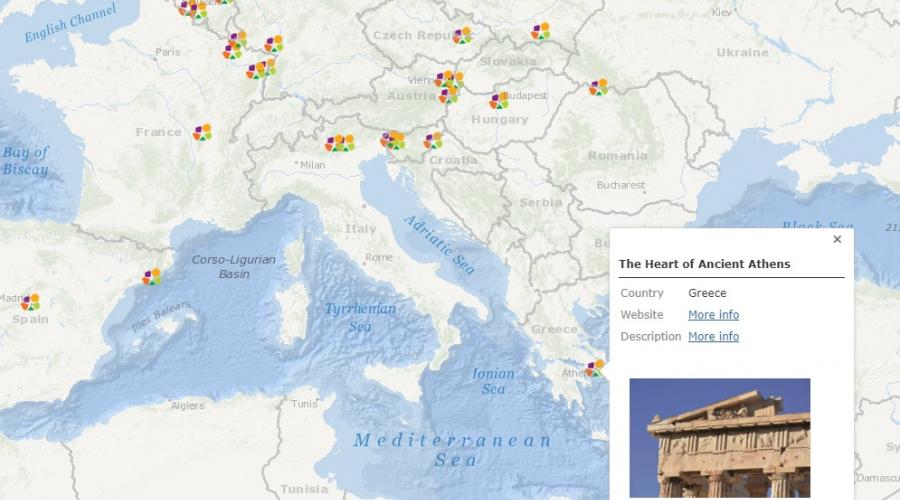900x500 pixels.
Task: Open the marker in central France
Action: pos(202,132)
